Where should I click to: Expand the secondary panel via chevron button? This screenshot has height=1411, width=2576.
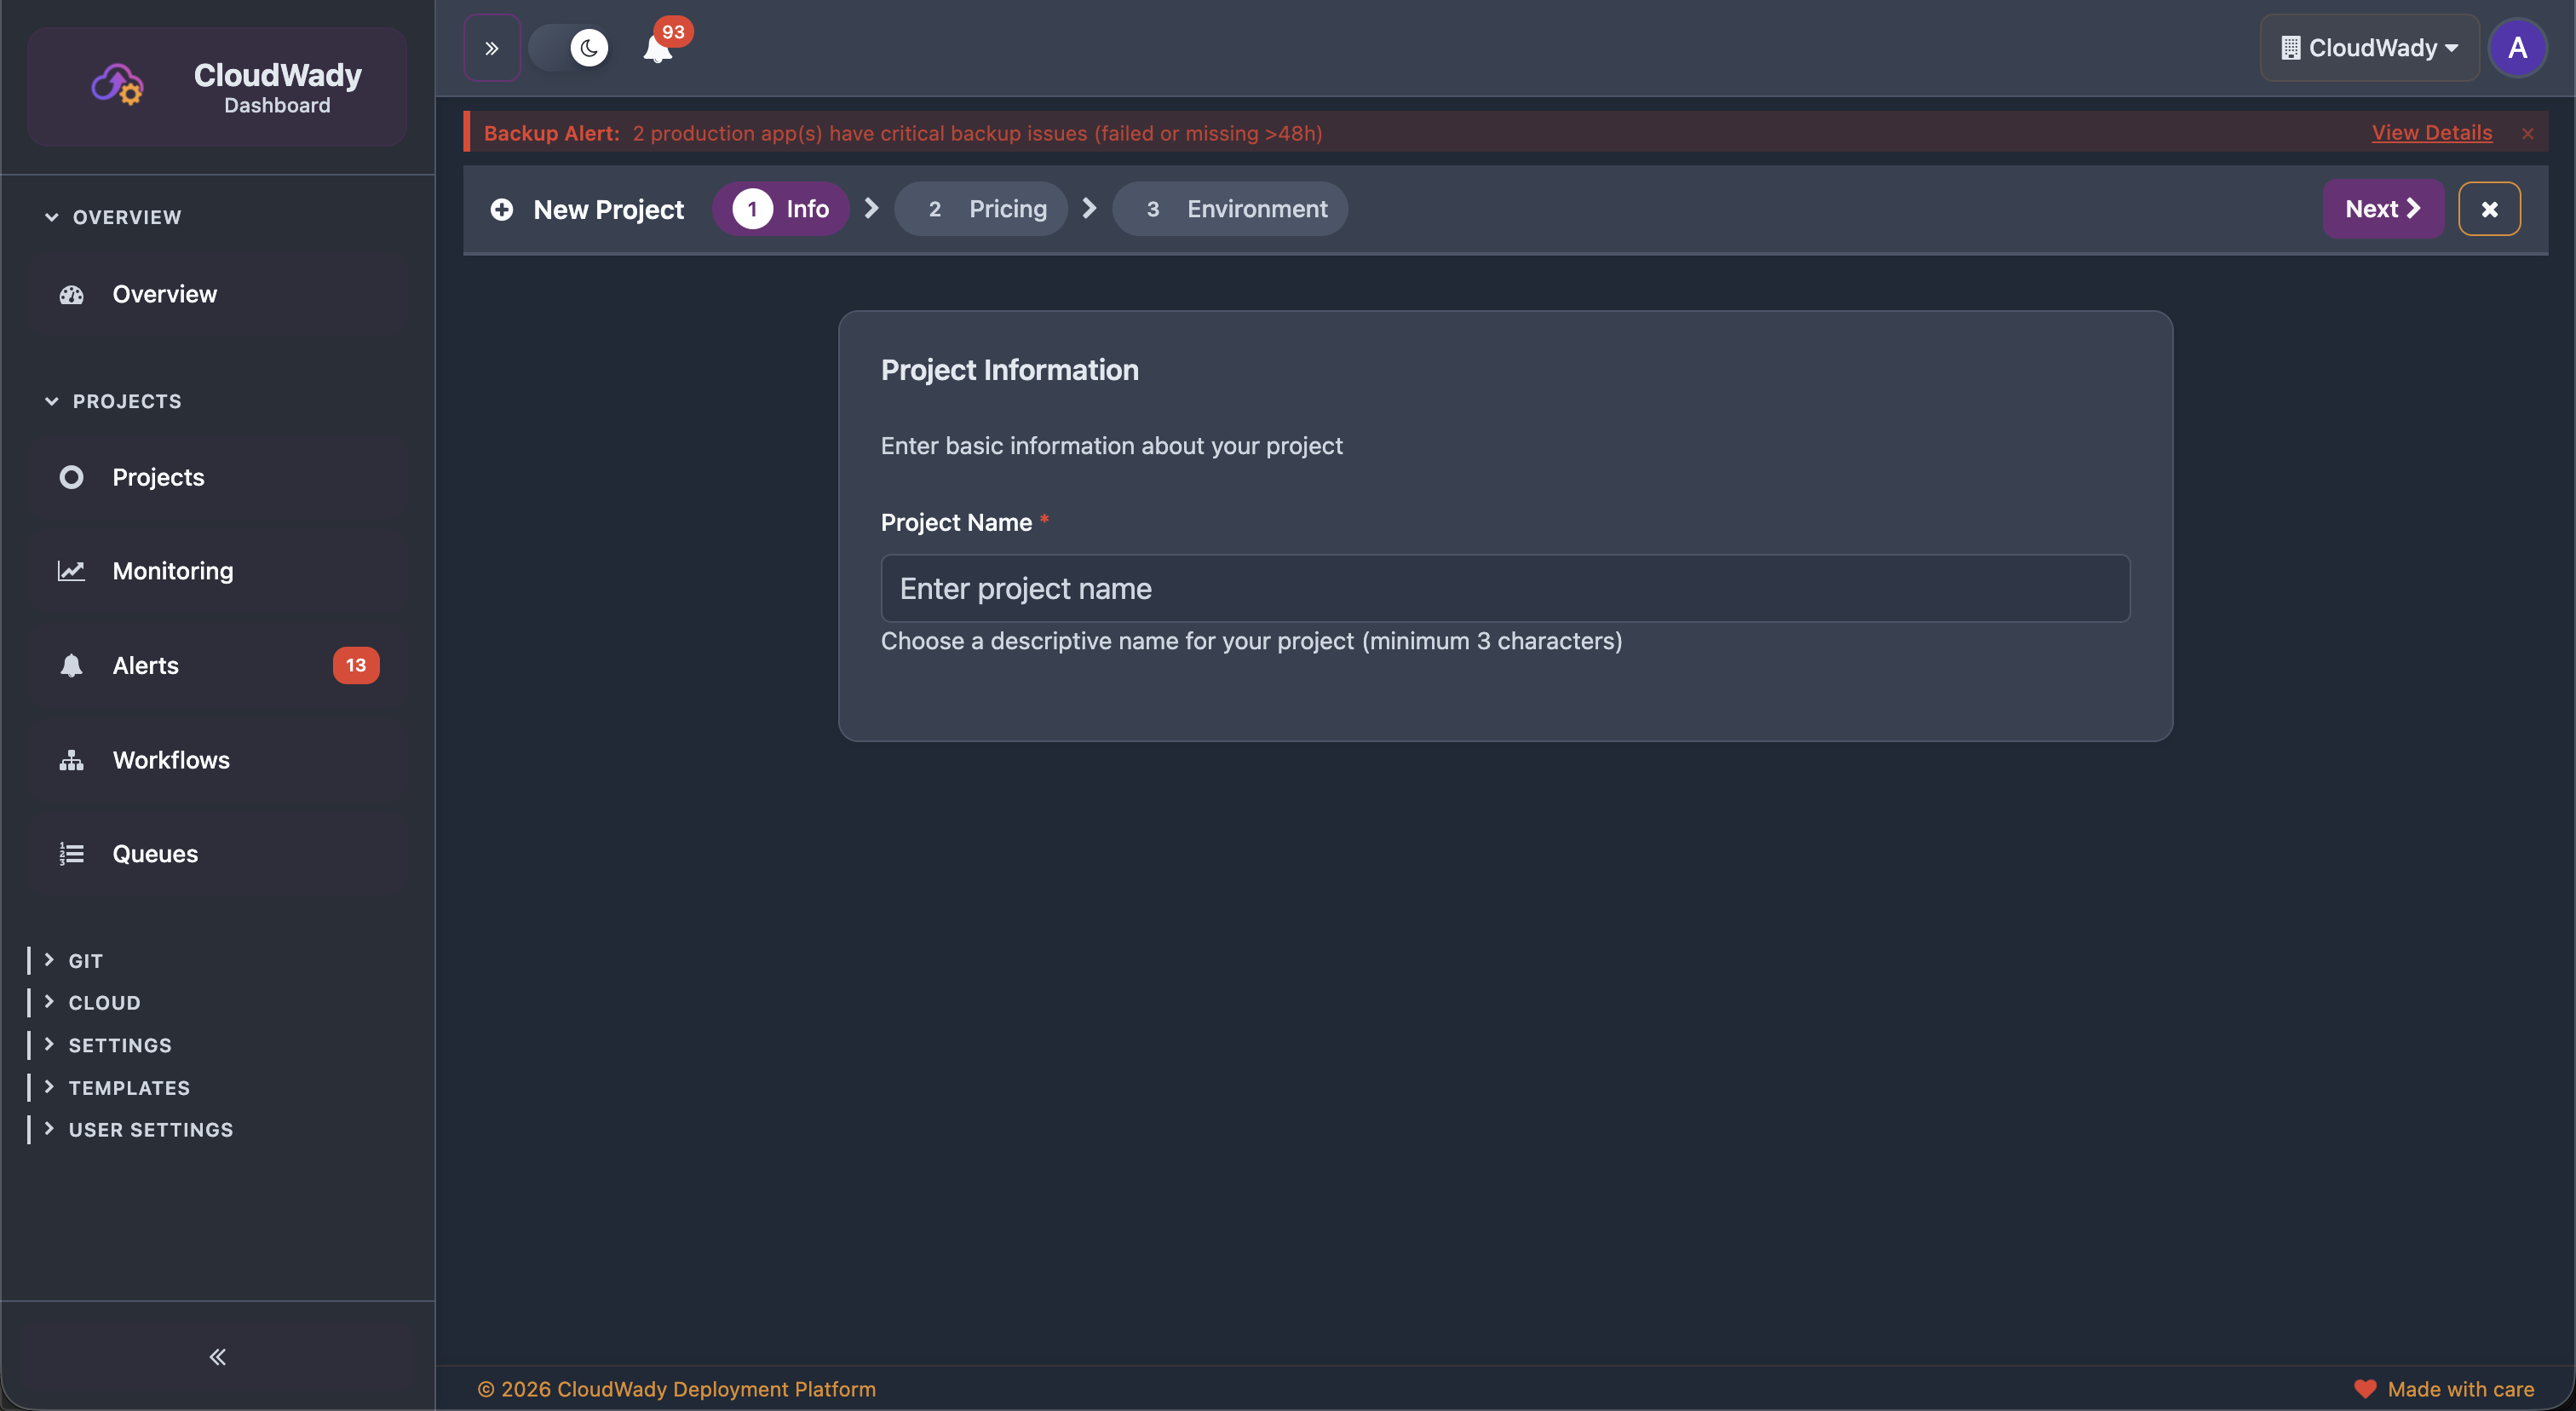point(491,47)
